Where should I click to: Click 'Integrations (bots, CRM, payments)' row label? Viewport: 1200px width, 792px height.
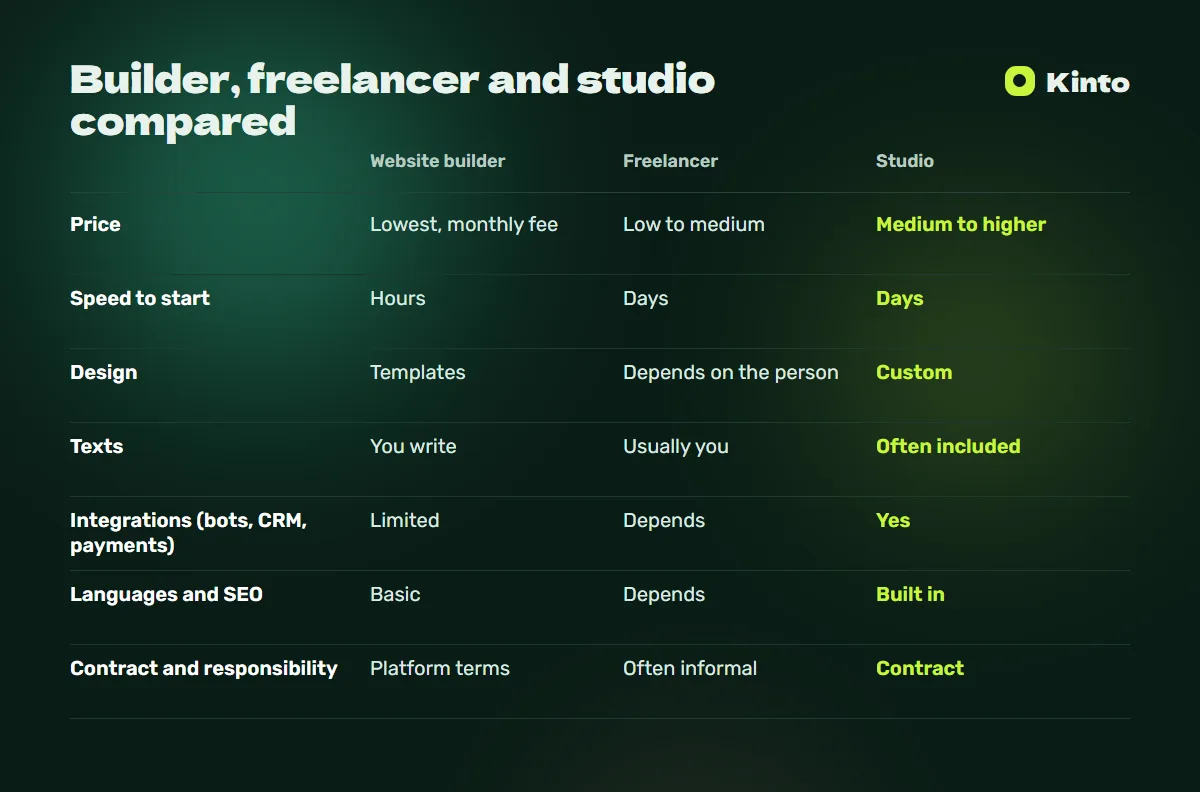(x=188, y=533)
